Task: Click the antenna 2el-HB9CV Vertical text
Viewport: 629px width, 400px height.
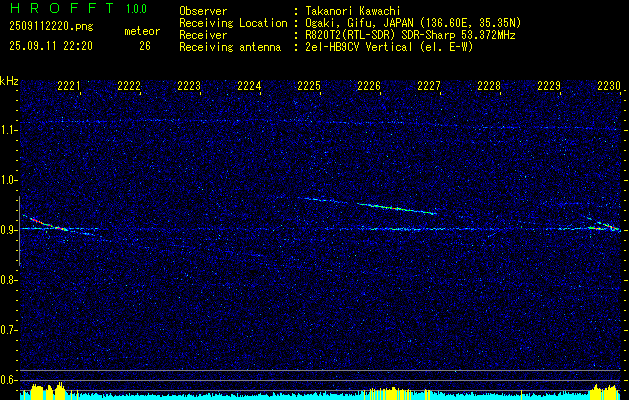Action: click(387, 47)
